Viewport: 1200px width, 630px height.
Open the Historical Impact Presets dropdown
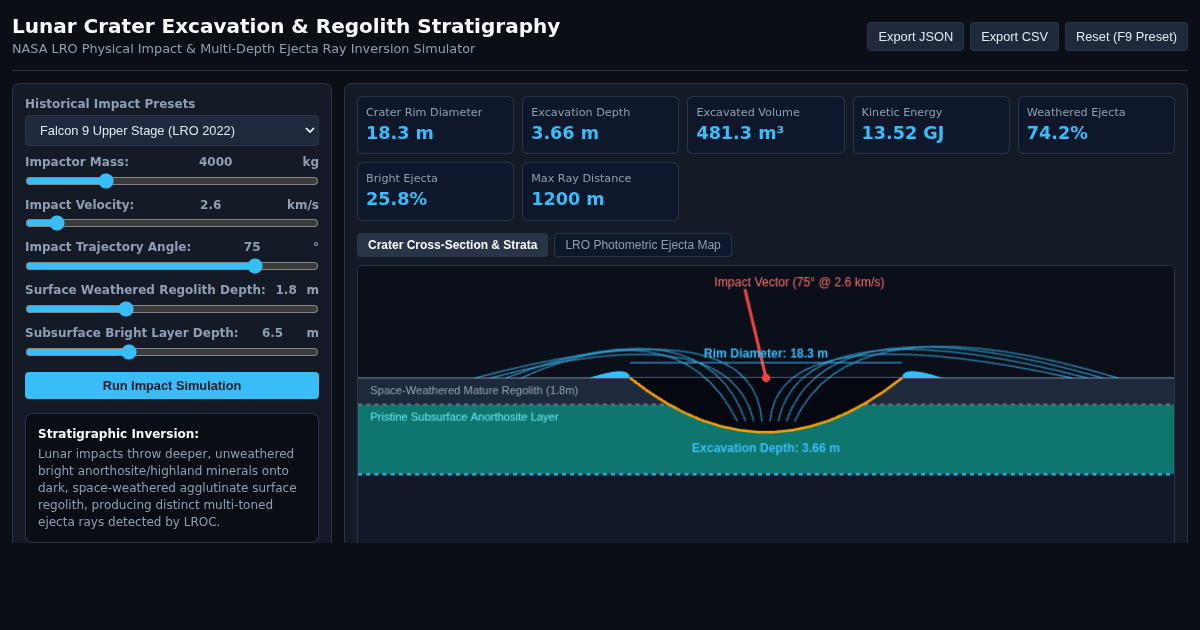pyautogui.click(x=172, y=130)
